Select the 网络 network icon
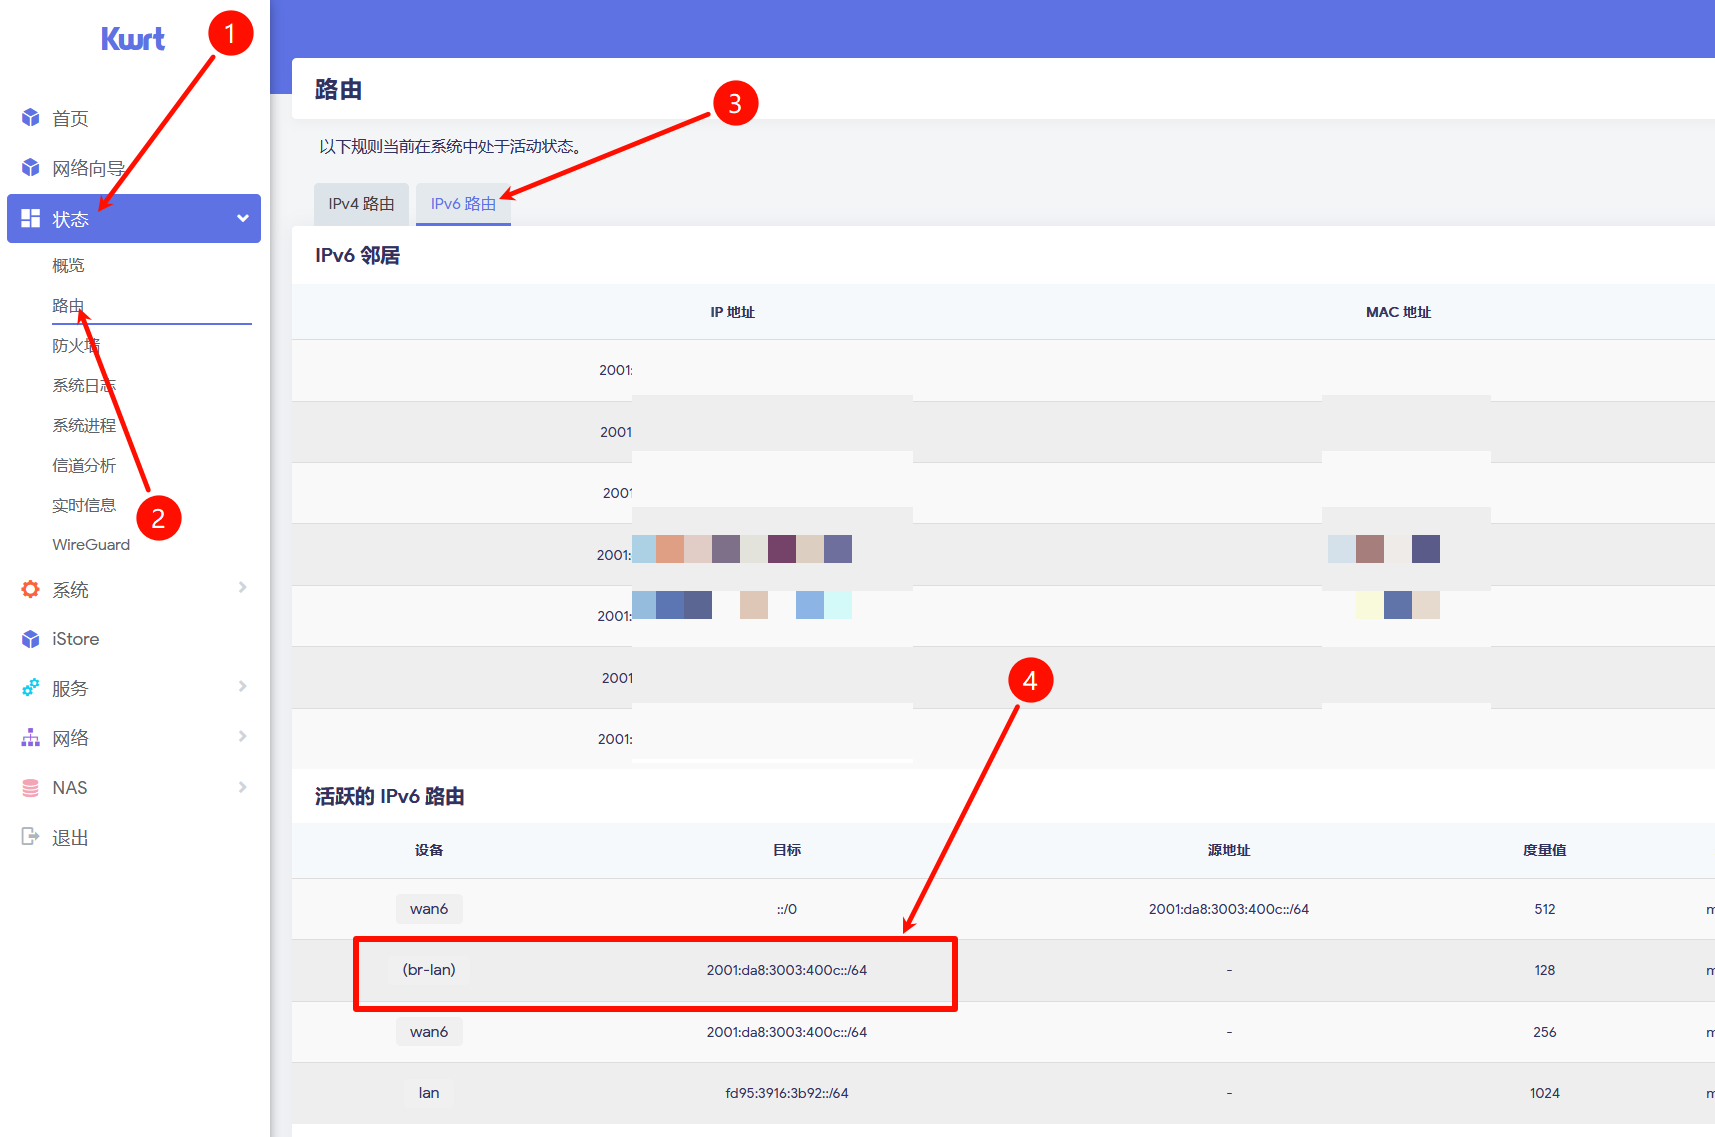This screenshot has width=1715, height=1137. [x=30, y=737]
